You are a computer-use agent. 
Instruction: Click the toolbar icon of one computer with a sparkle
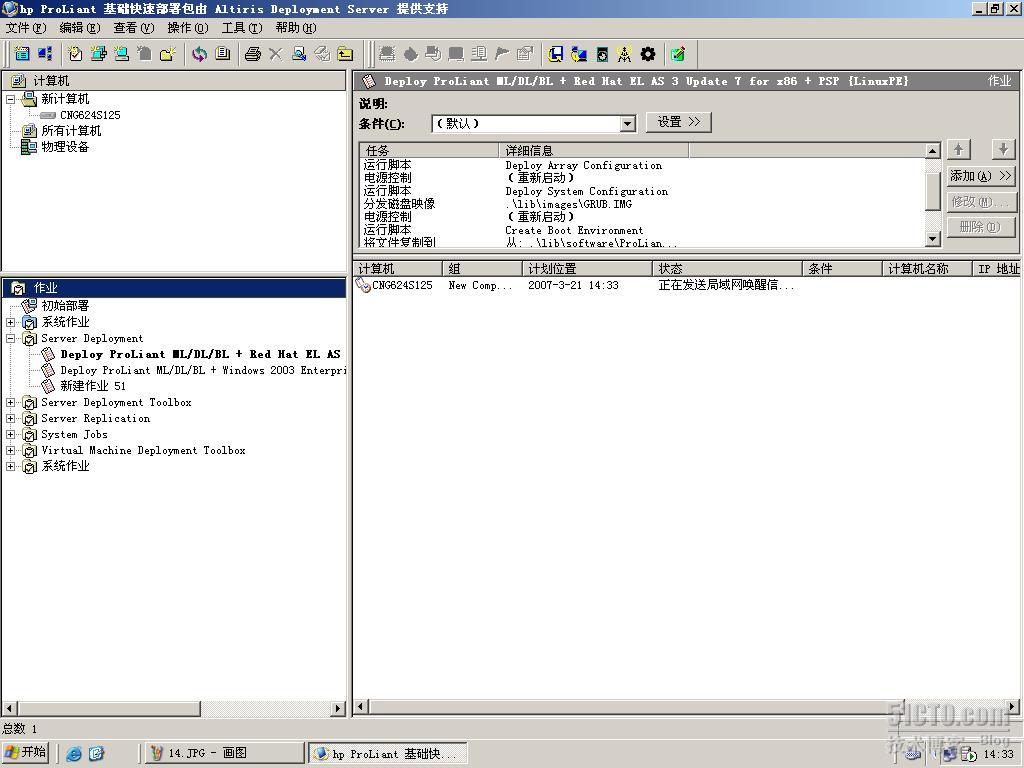[121, 54]
